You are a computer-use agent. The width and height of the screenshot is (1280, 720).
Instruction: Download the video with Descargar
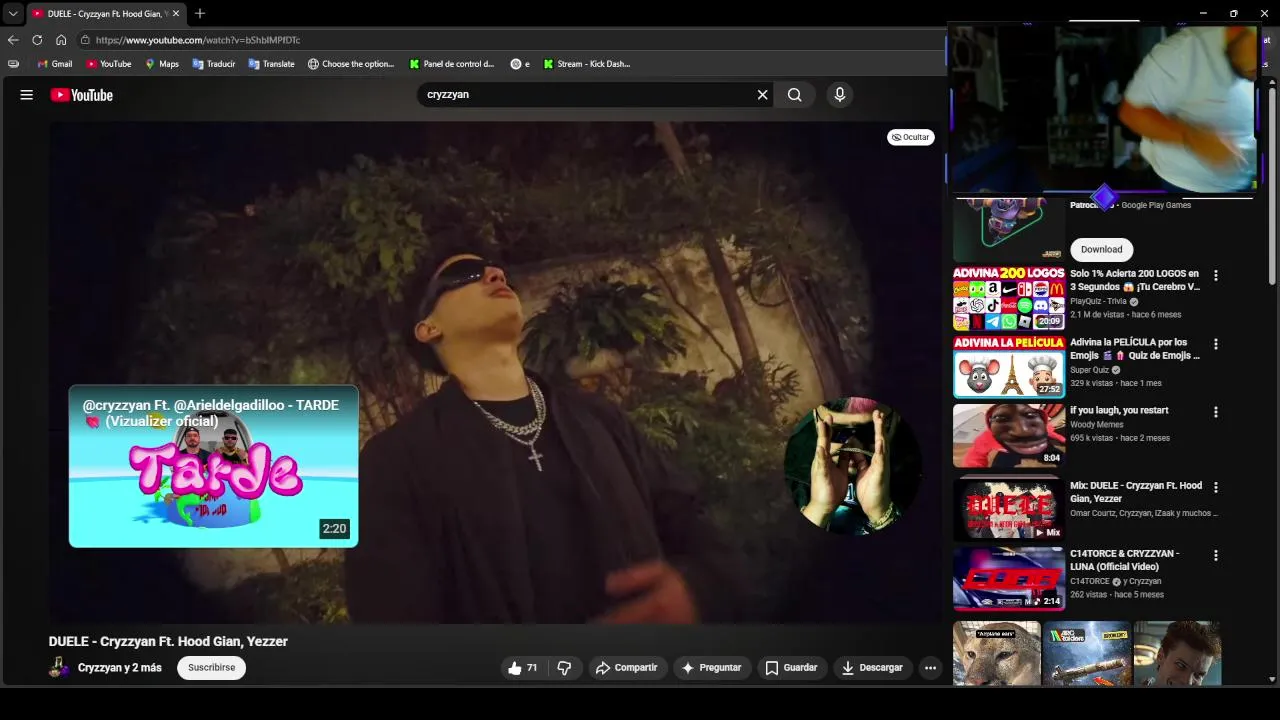(872, 668)
